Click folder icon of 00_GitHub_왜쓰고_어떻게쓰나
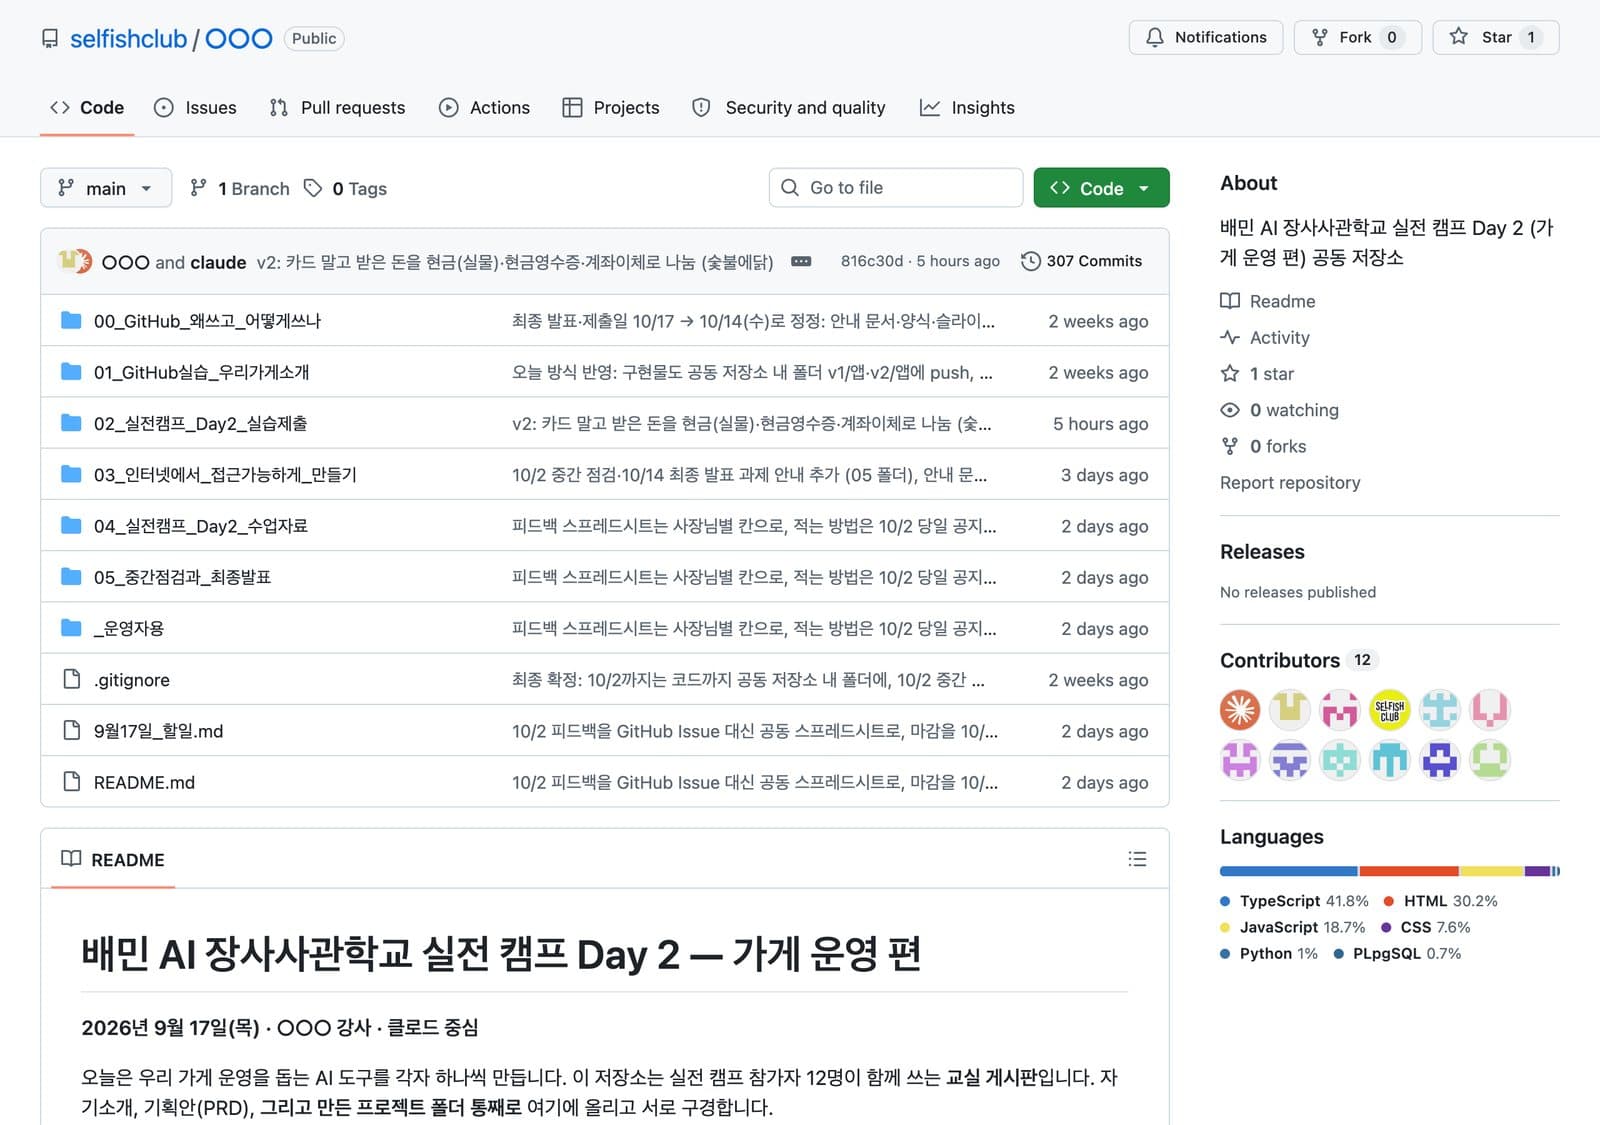Image resolution: width=1600 pixels, height=1125 pixels. (x=71, y=320)
